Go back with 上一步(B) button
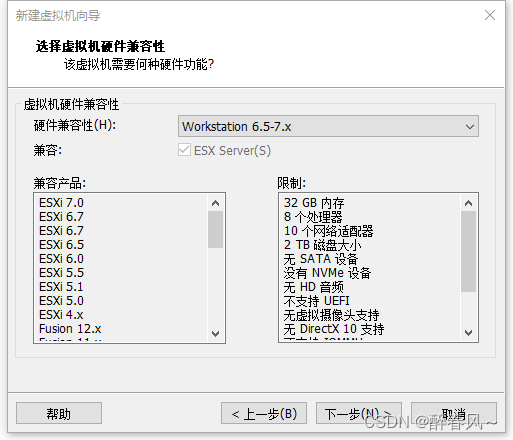Image resolution: width=513 pixels, height=440 pixels. pos(264,413)
